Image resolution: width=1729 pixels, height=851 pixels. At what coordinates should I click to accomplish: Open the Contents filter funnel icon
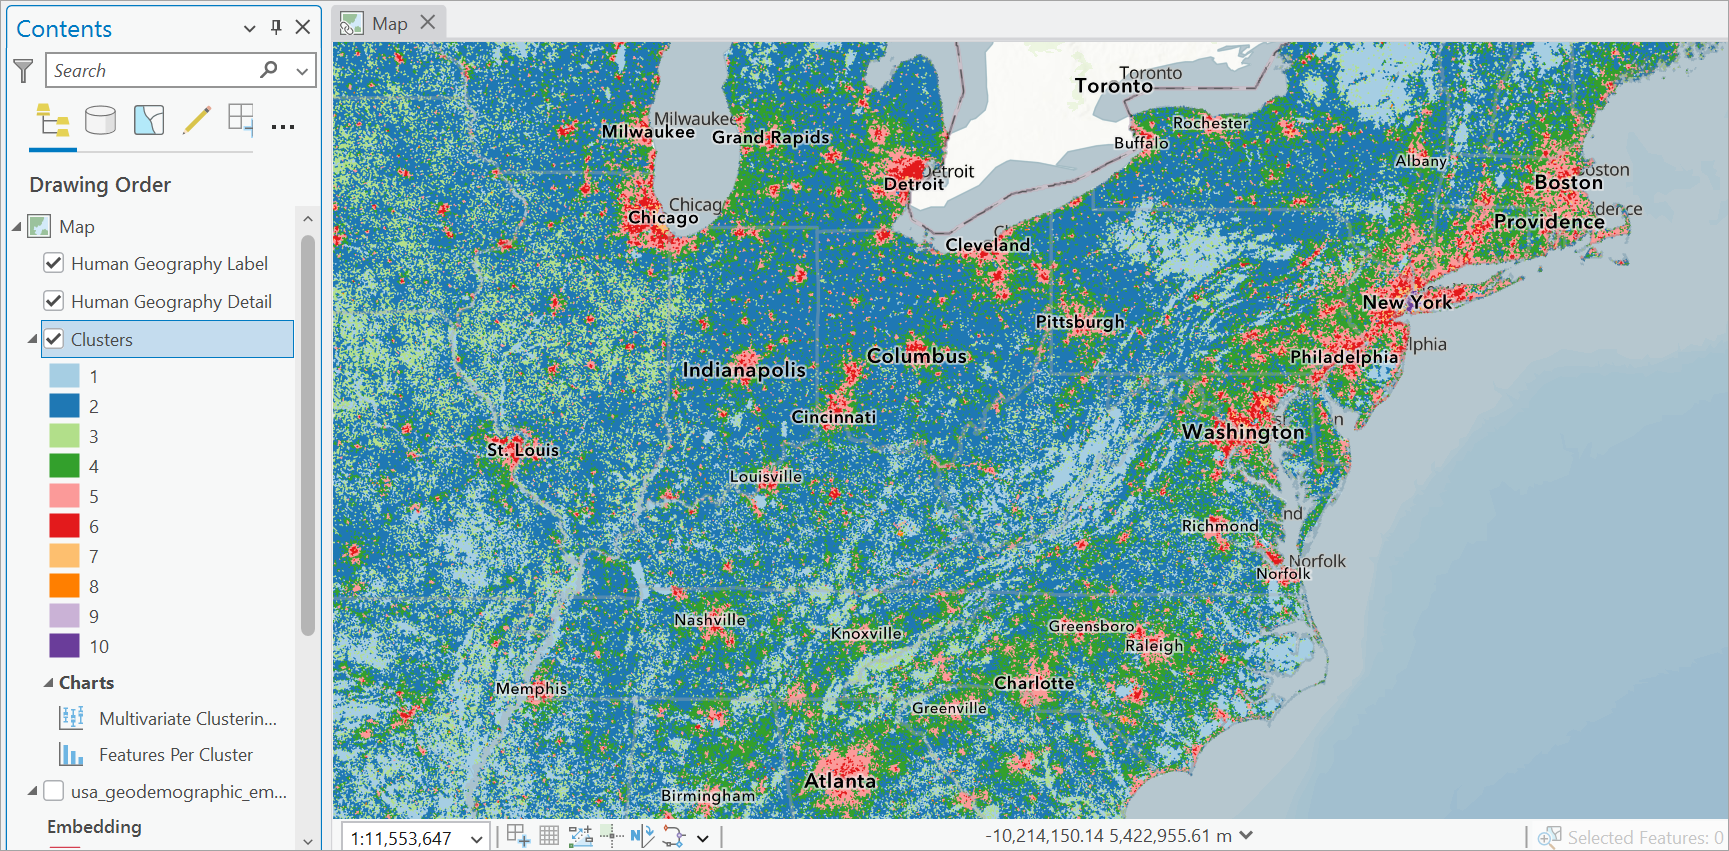coord(23,71)
